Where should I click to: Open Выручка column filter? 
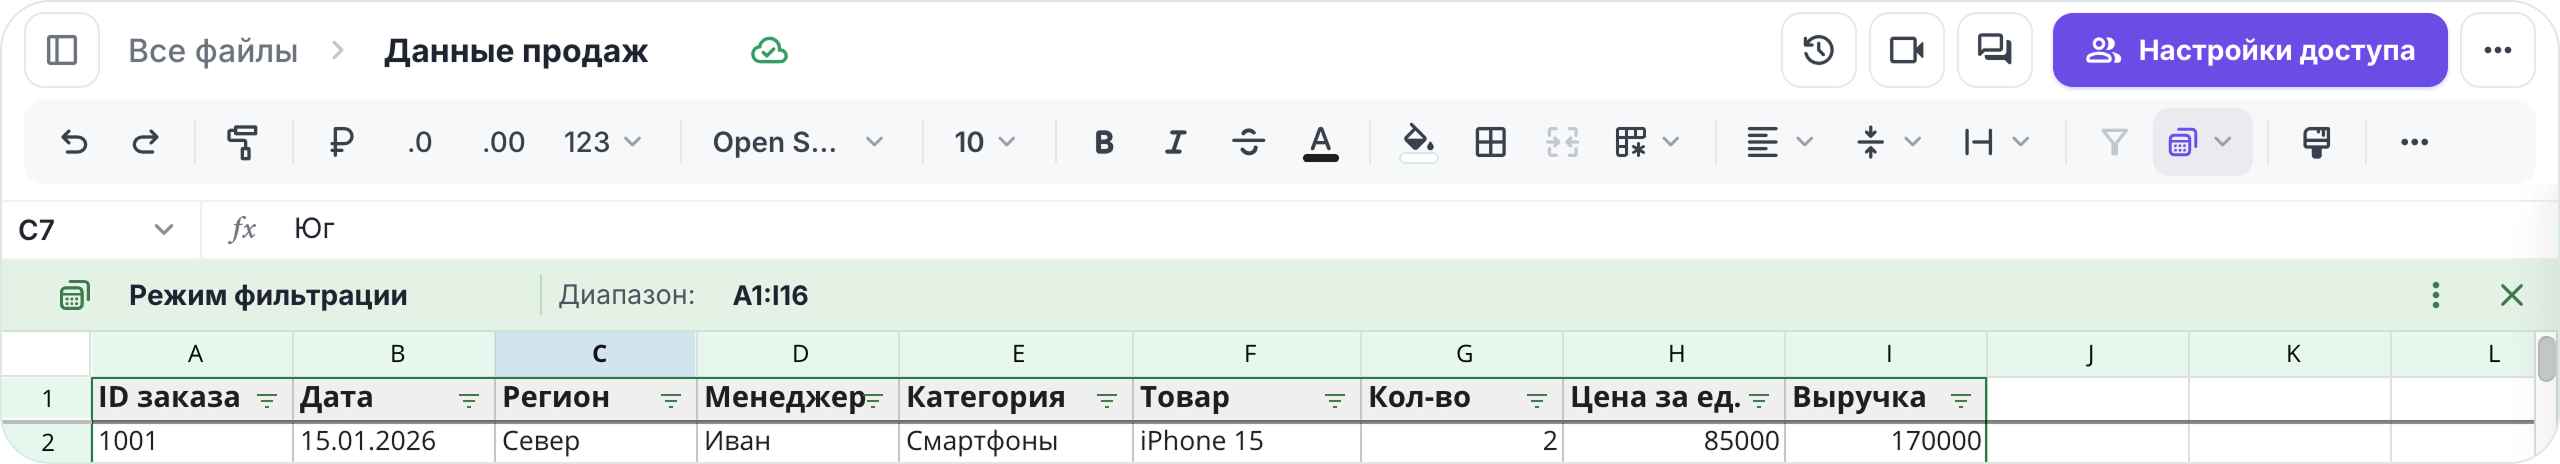[1961, 400]
